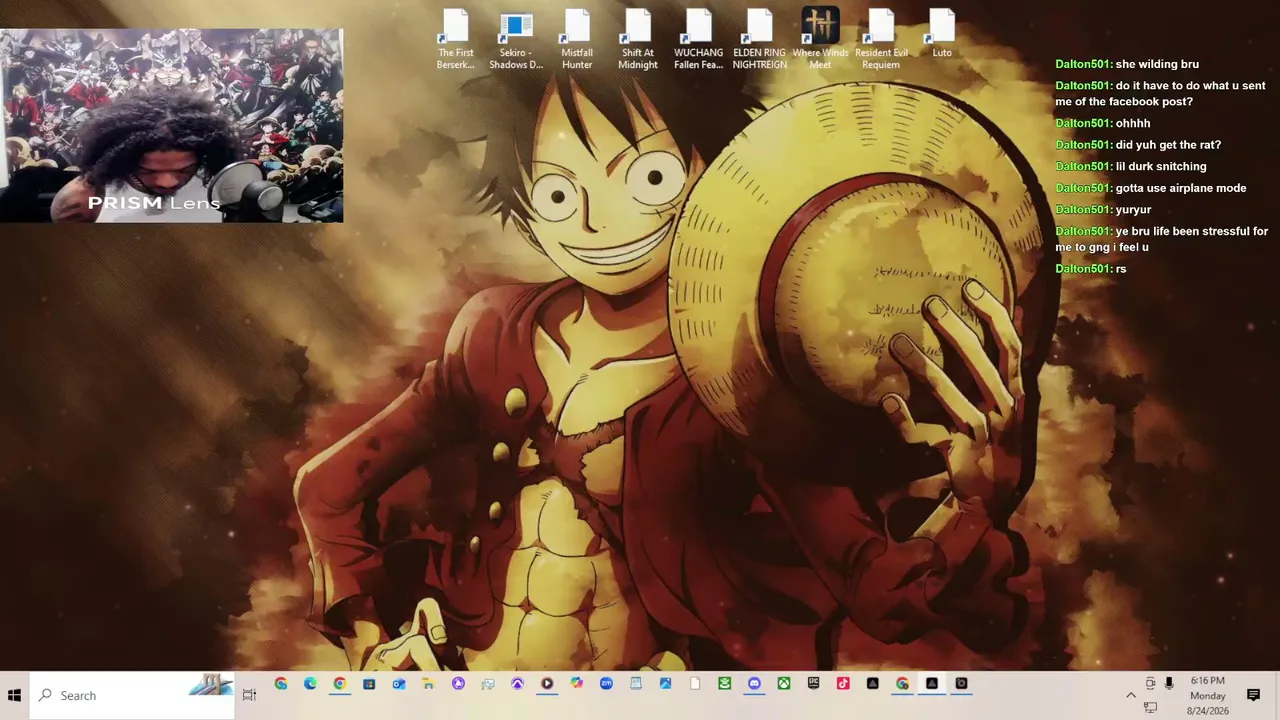Open the clock and calendar flyout
The image size is (1280, 720).
tap(1207, 696)
